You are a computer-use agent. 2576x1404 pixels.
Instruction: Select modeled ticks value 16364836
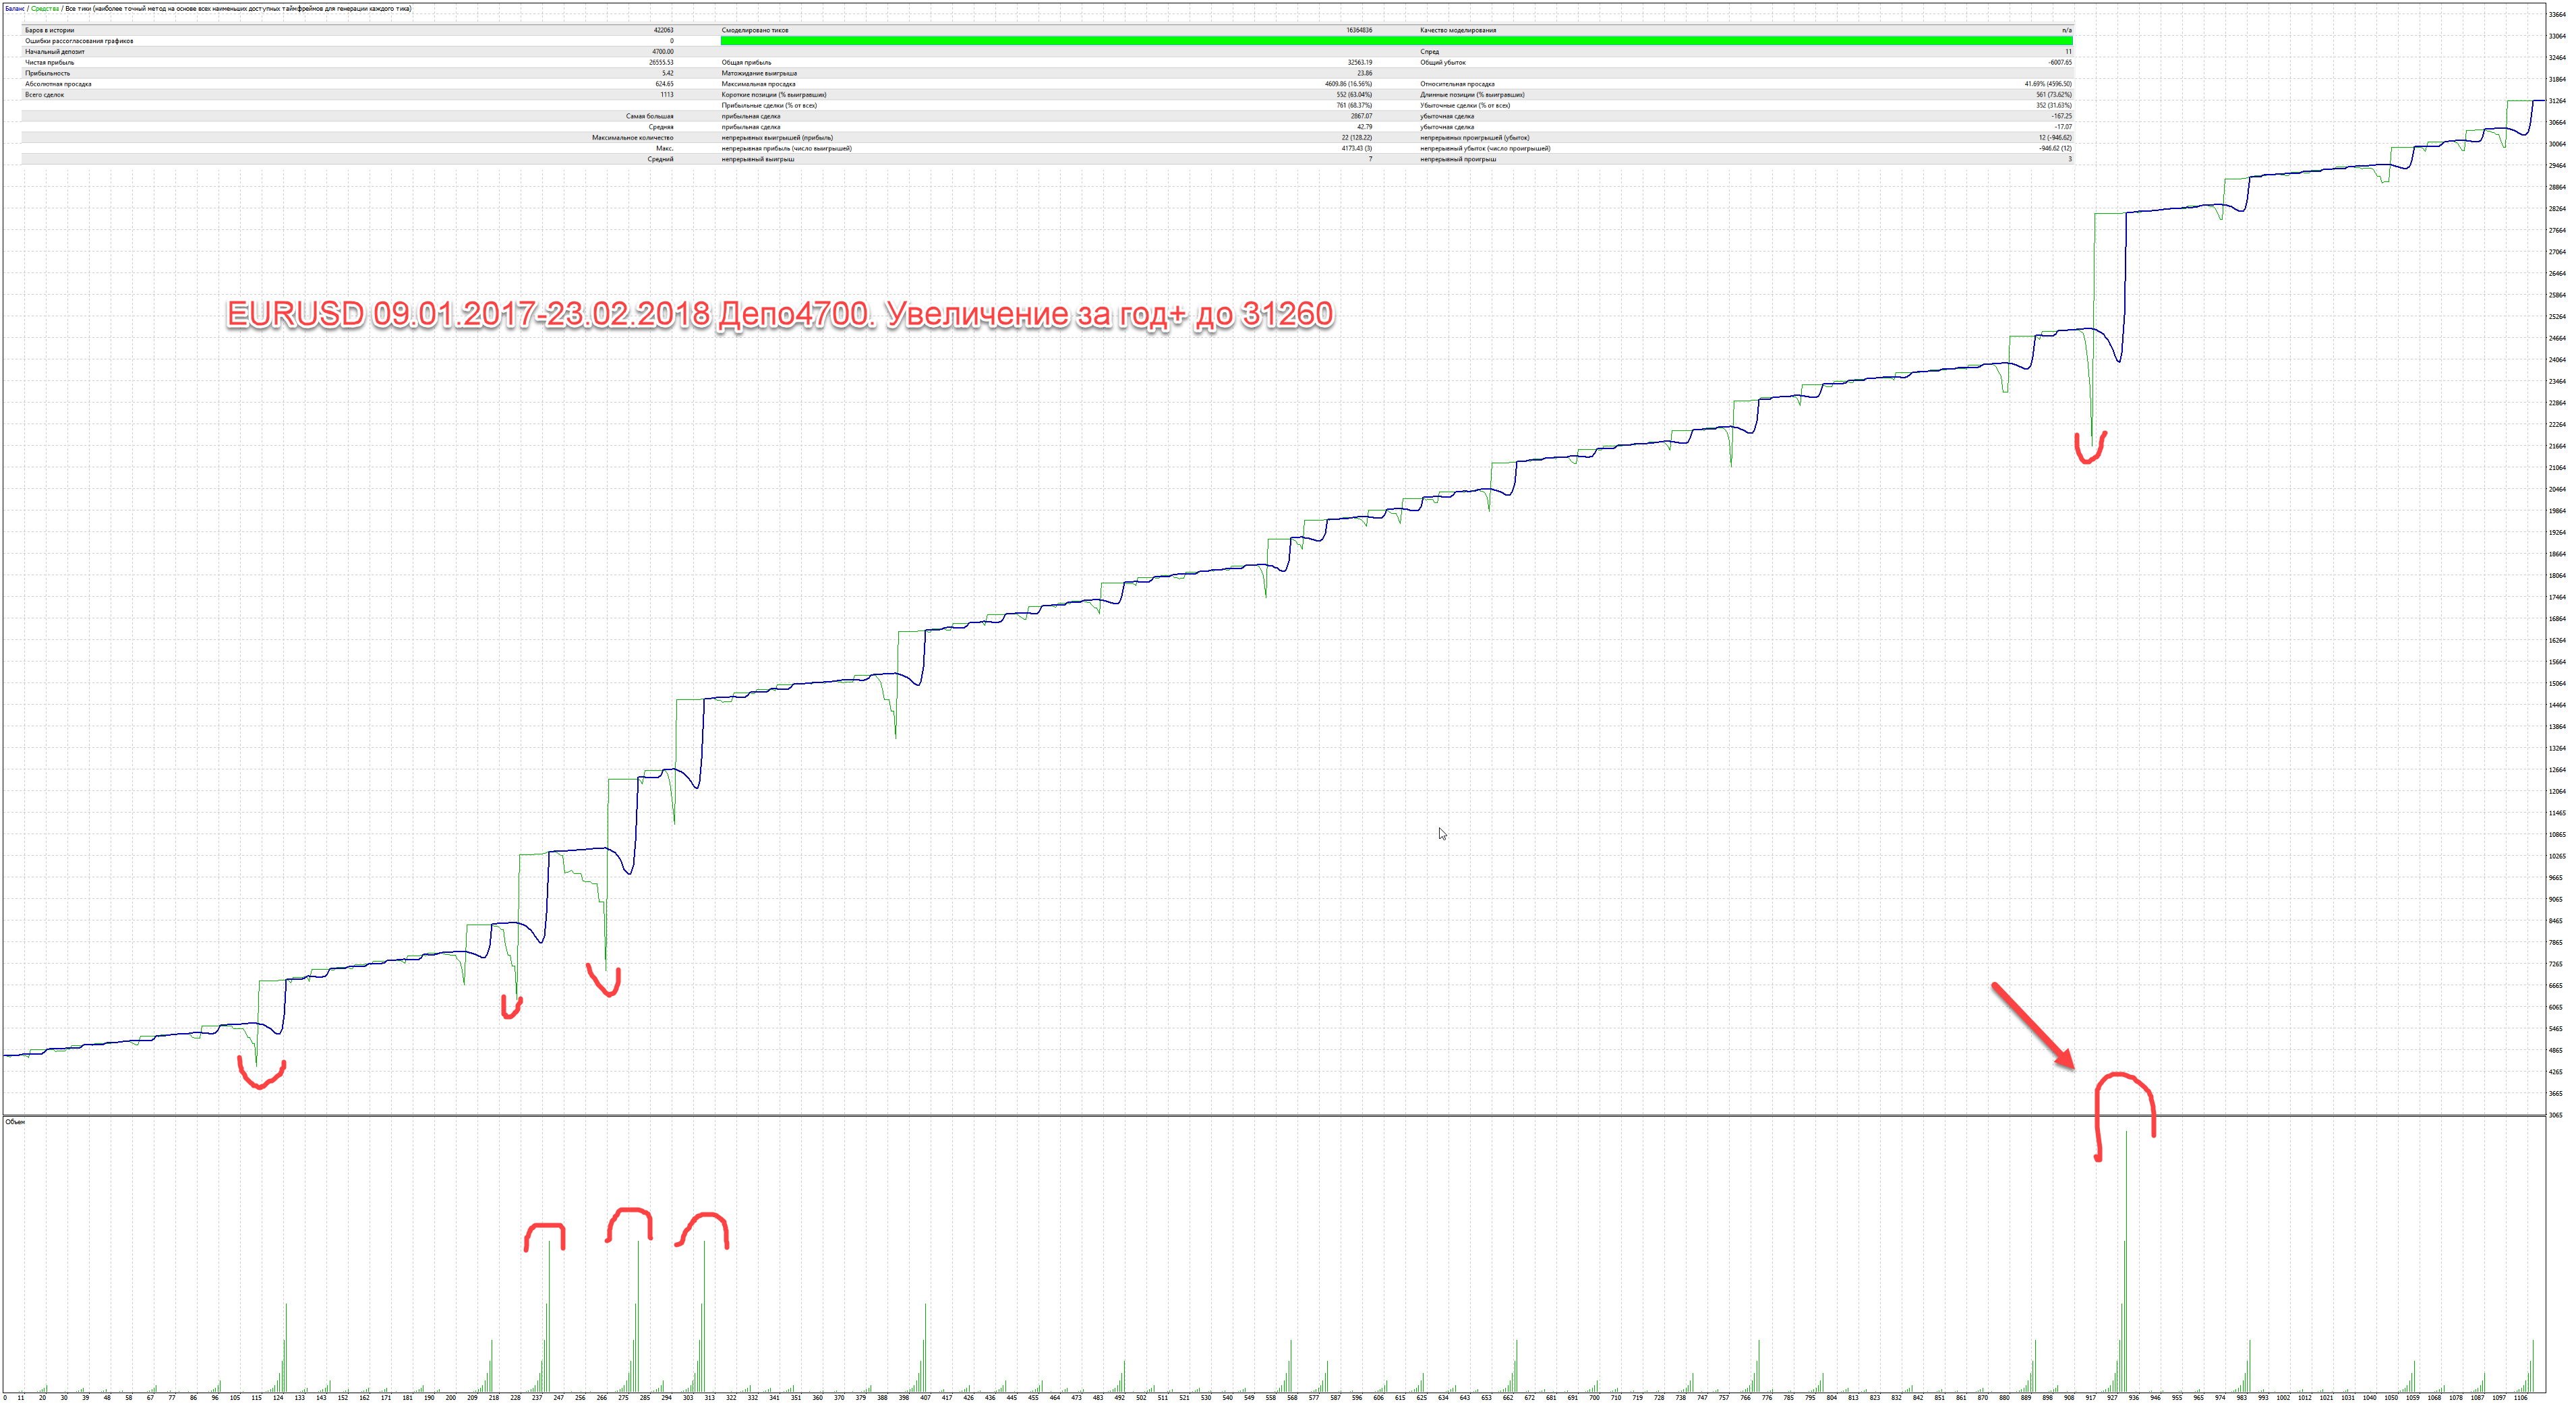pyautogui.click(x=1359, y=30)
